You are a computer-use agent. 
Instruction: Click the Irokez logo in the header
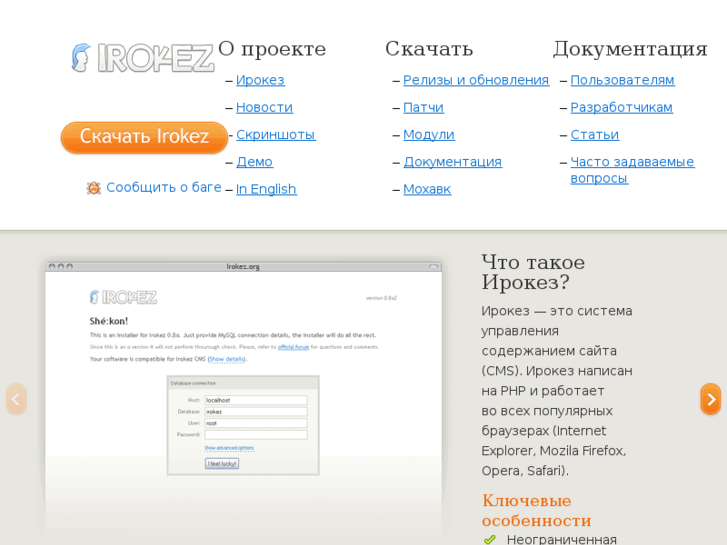pyautogui.click(x=143, y=58)
